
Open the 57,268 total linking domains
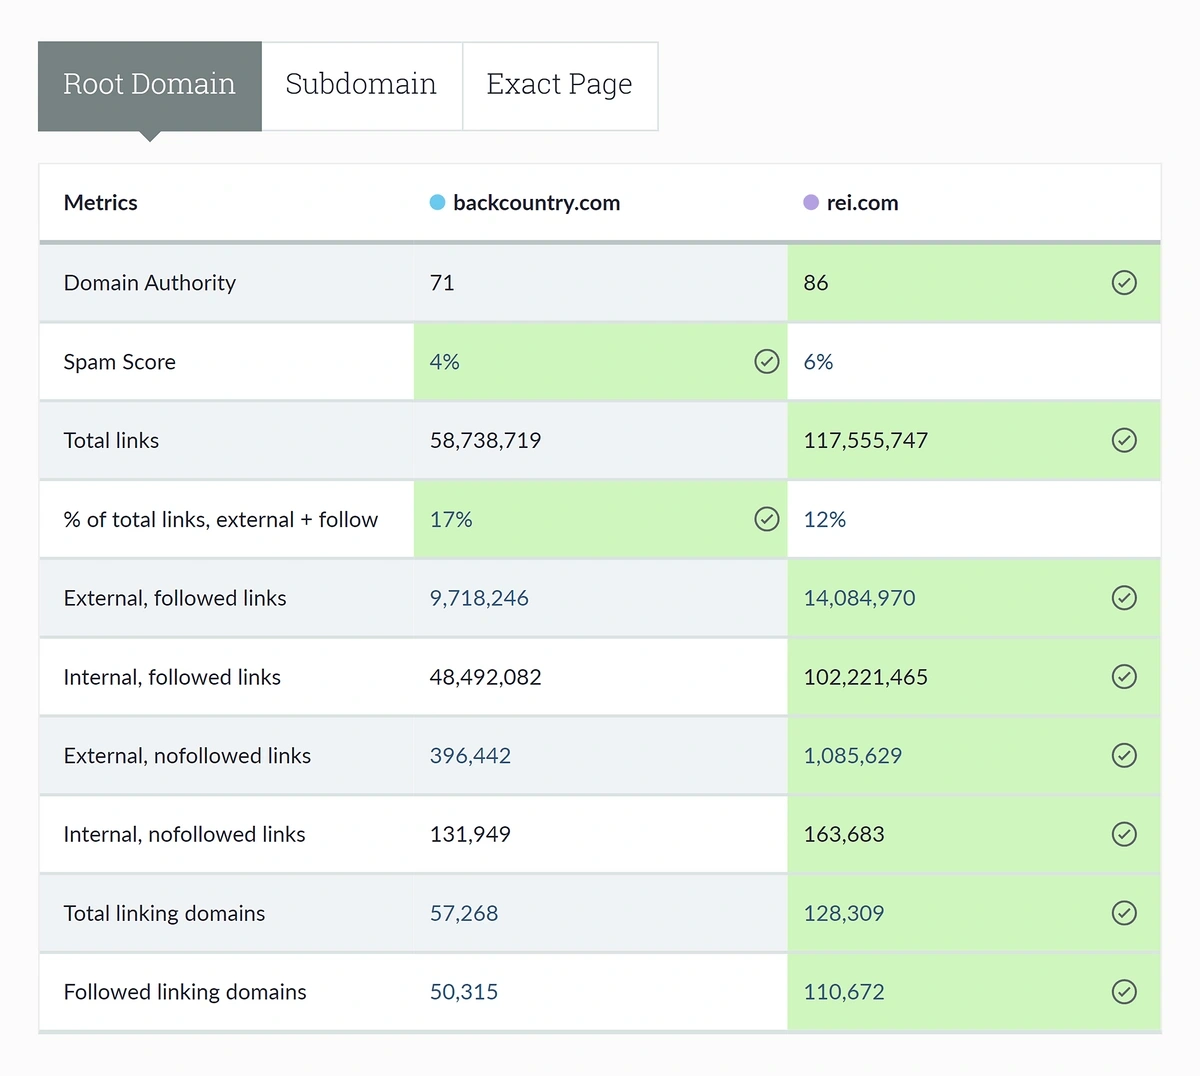click(x=464, y=913)
